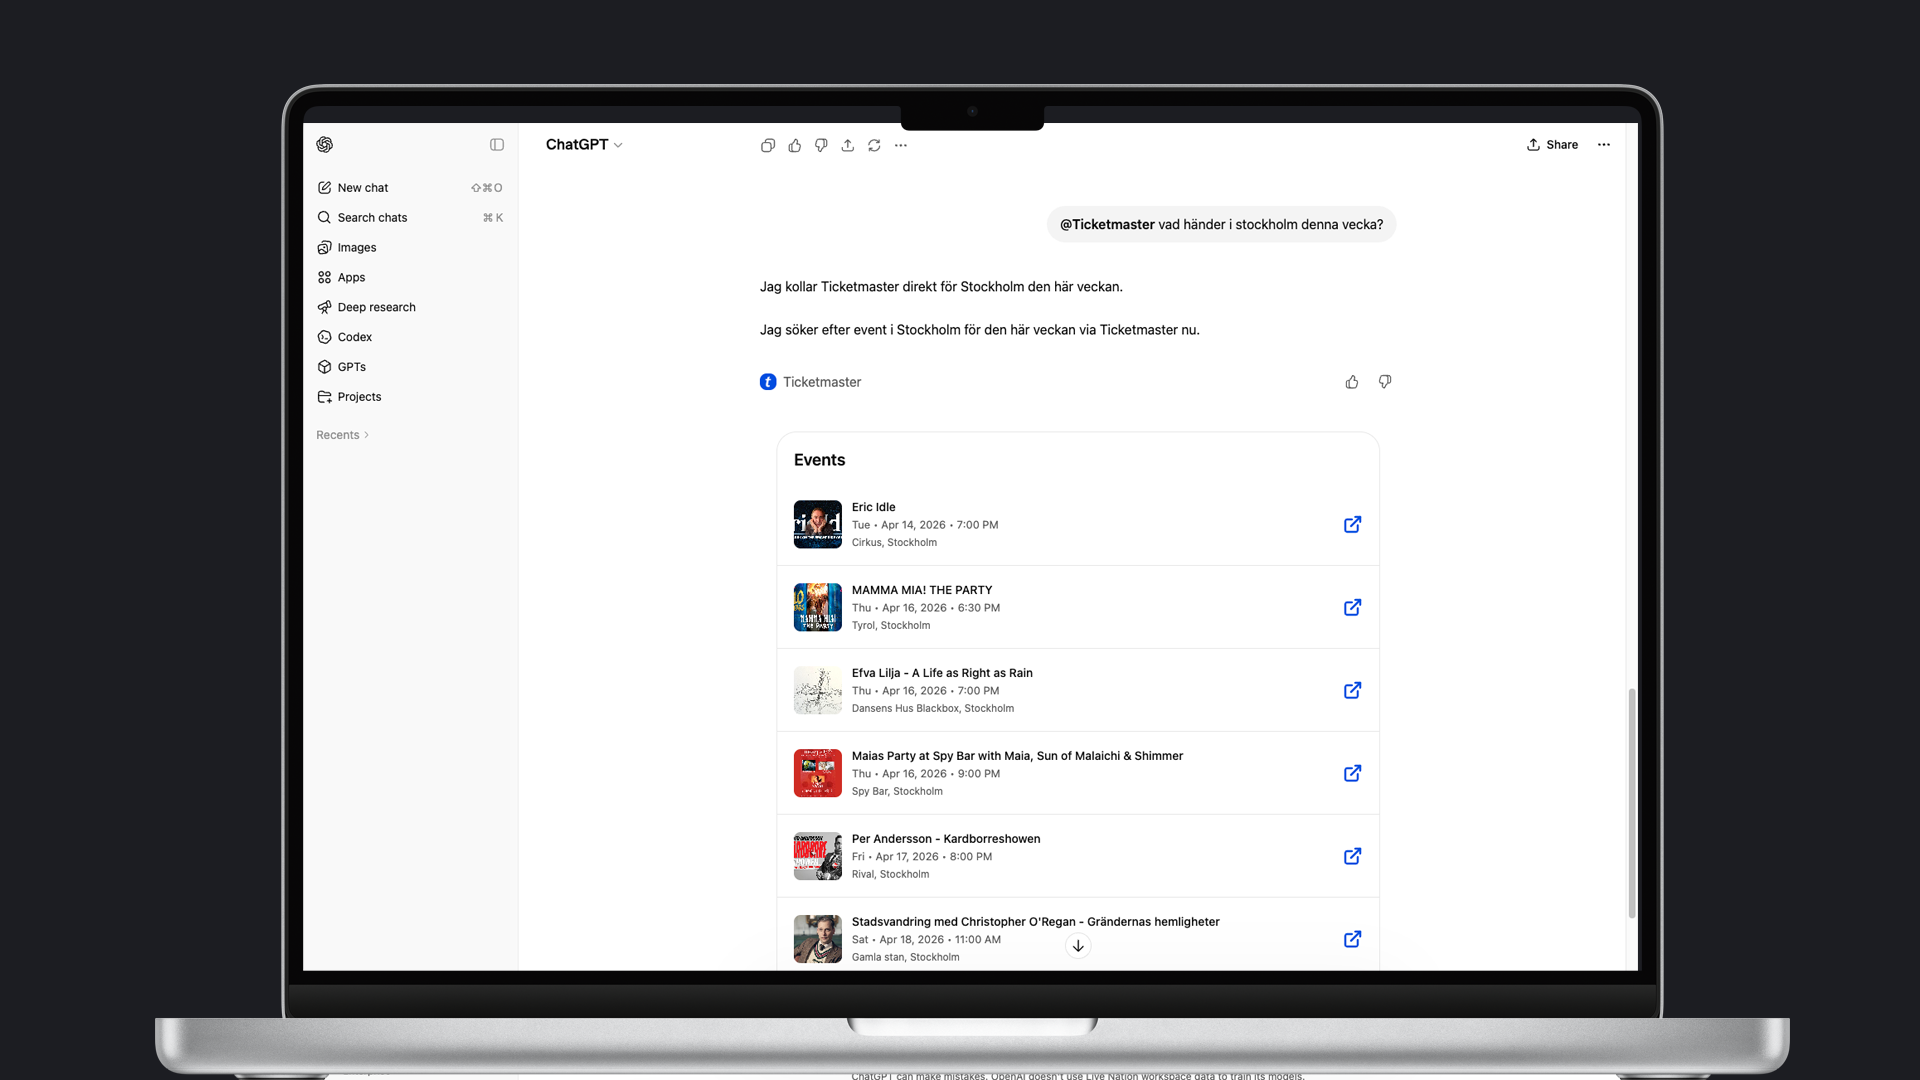Open the Images section
1920x1080 pixels.
pyautogui.click(x=356, y=247)
